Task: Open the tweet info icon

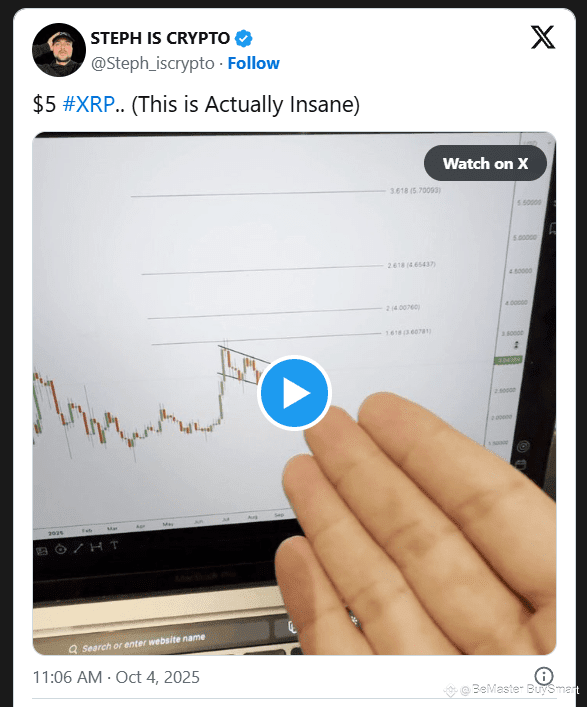Action: (x=544, y=676)
